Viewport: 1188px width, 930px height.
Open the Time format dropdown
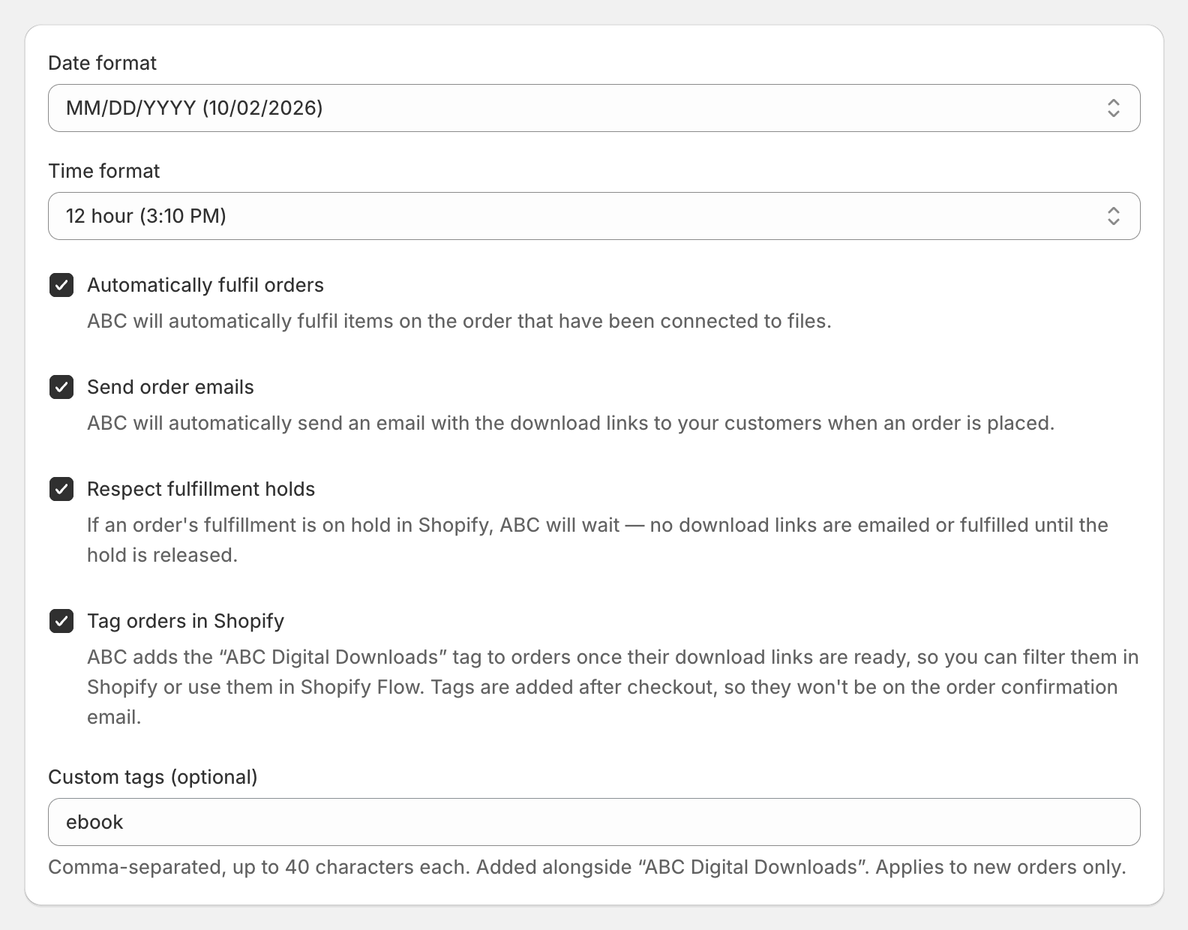point(594,216)
